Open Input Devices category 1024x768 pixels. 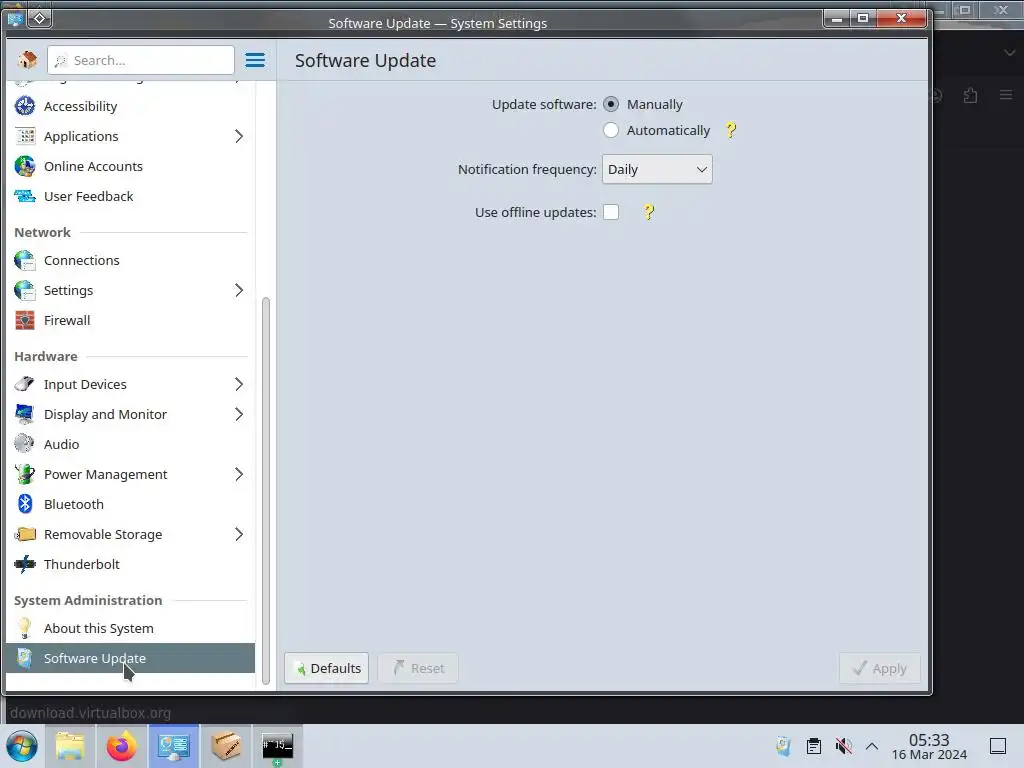[x=131, y=385]
